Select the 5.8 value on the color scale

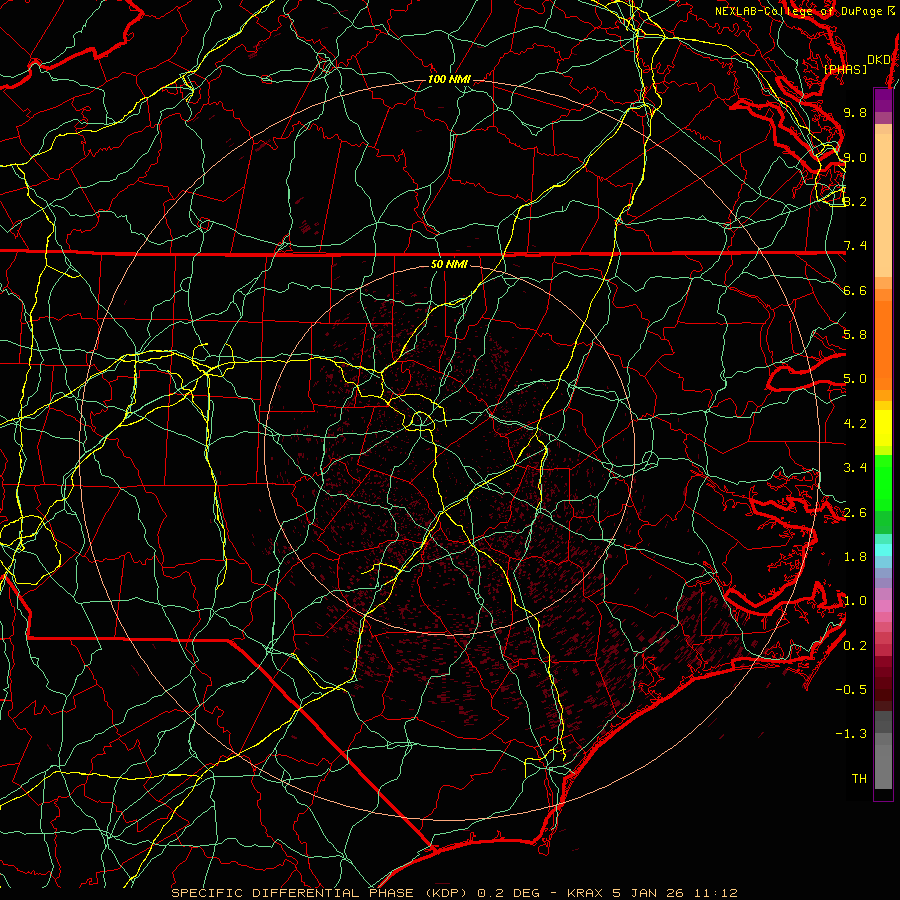pos(855,335)
